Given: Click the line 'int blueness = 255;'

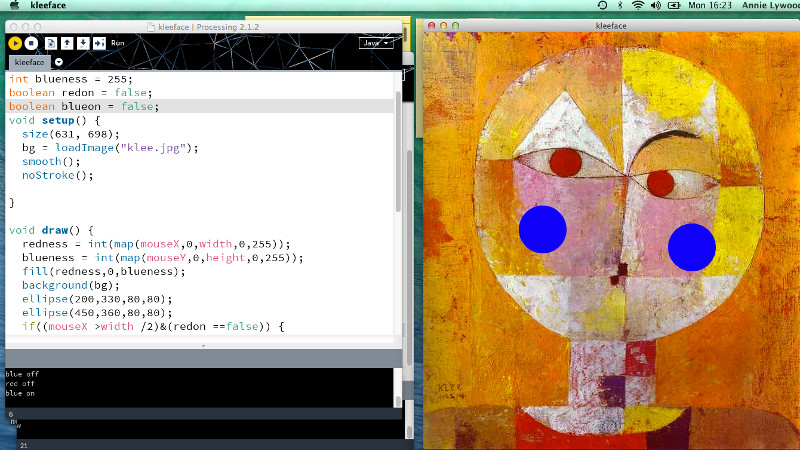Looking at the screenshot, I should click(x=70, y=79).
